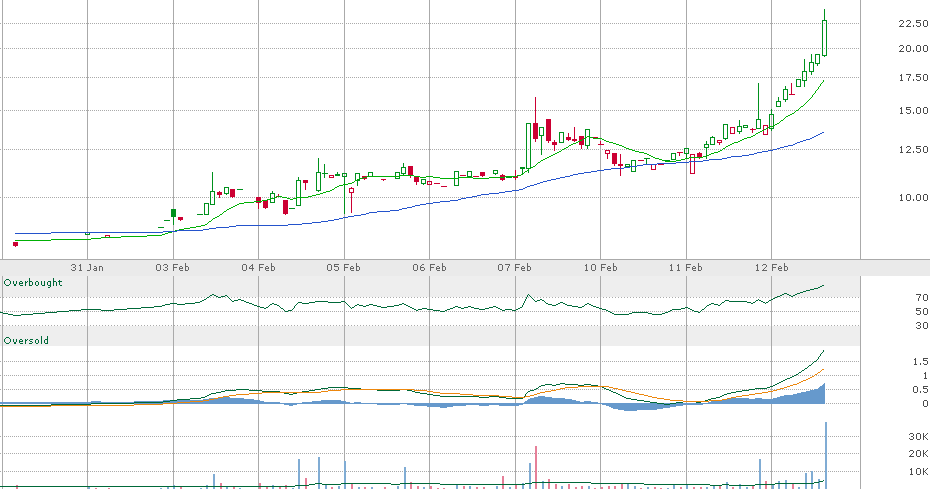The height and width of the screenshot is (489, 930).
Task: Click the tall pink volume bar after 07 Feb
Action: tap(536, 466)
